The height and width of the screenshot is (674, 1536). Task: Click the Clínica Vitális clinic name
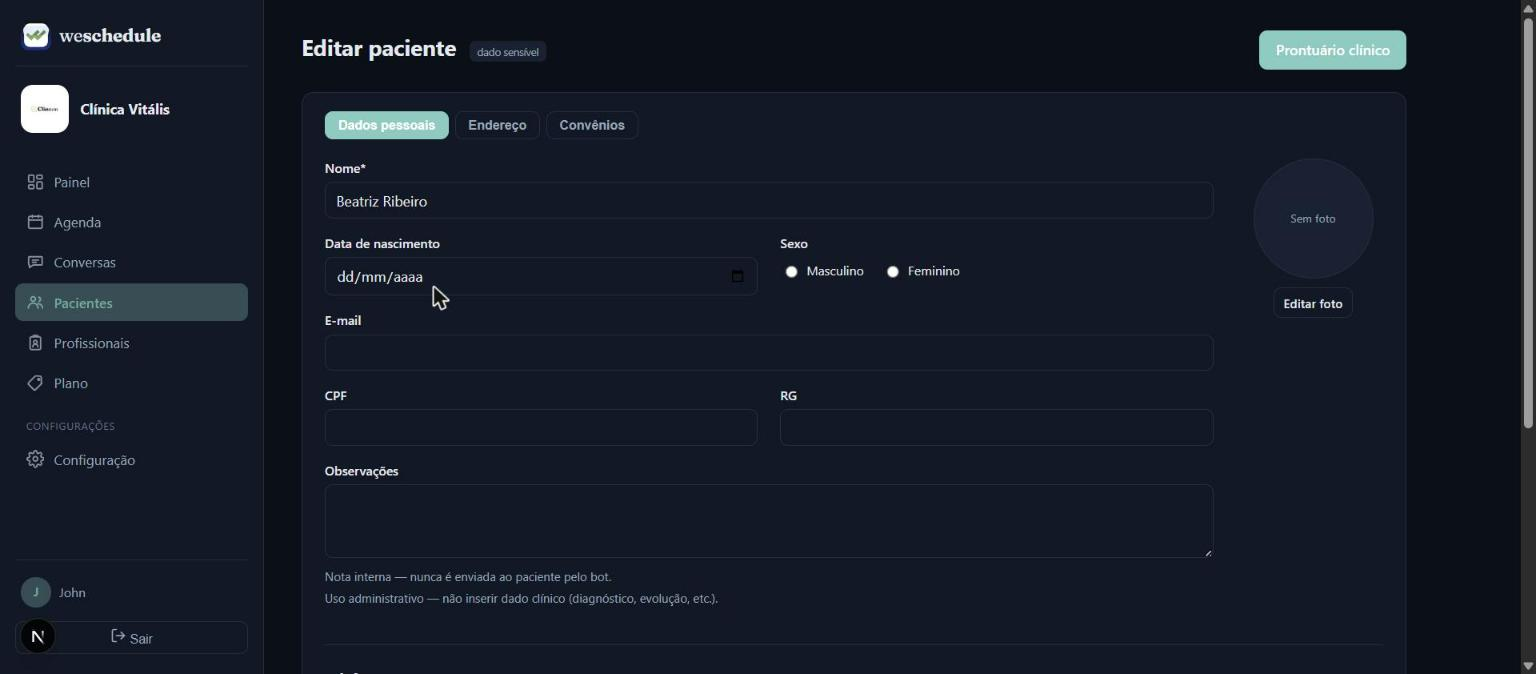click(x=125, y=109)
